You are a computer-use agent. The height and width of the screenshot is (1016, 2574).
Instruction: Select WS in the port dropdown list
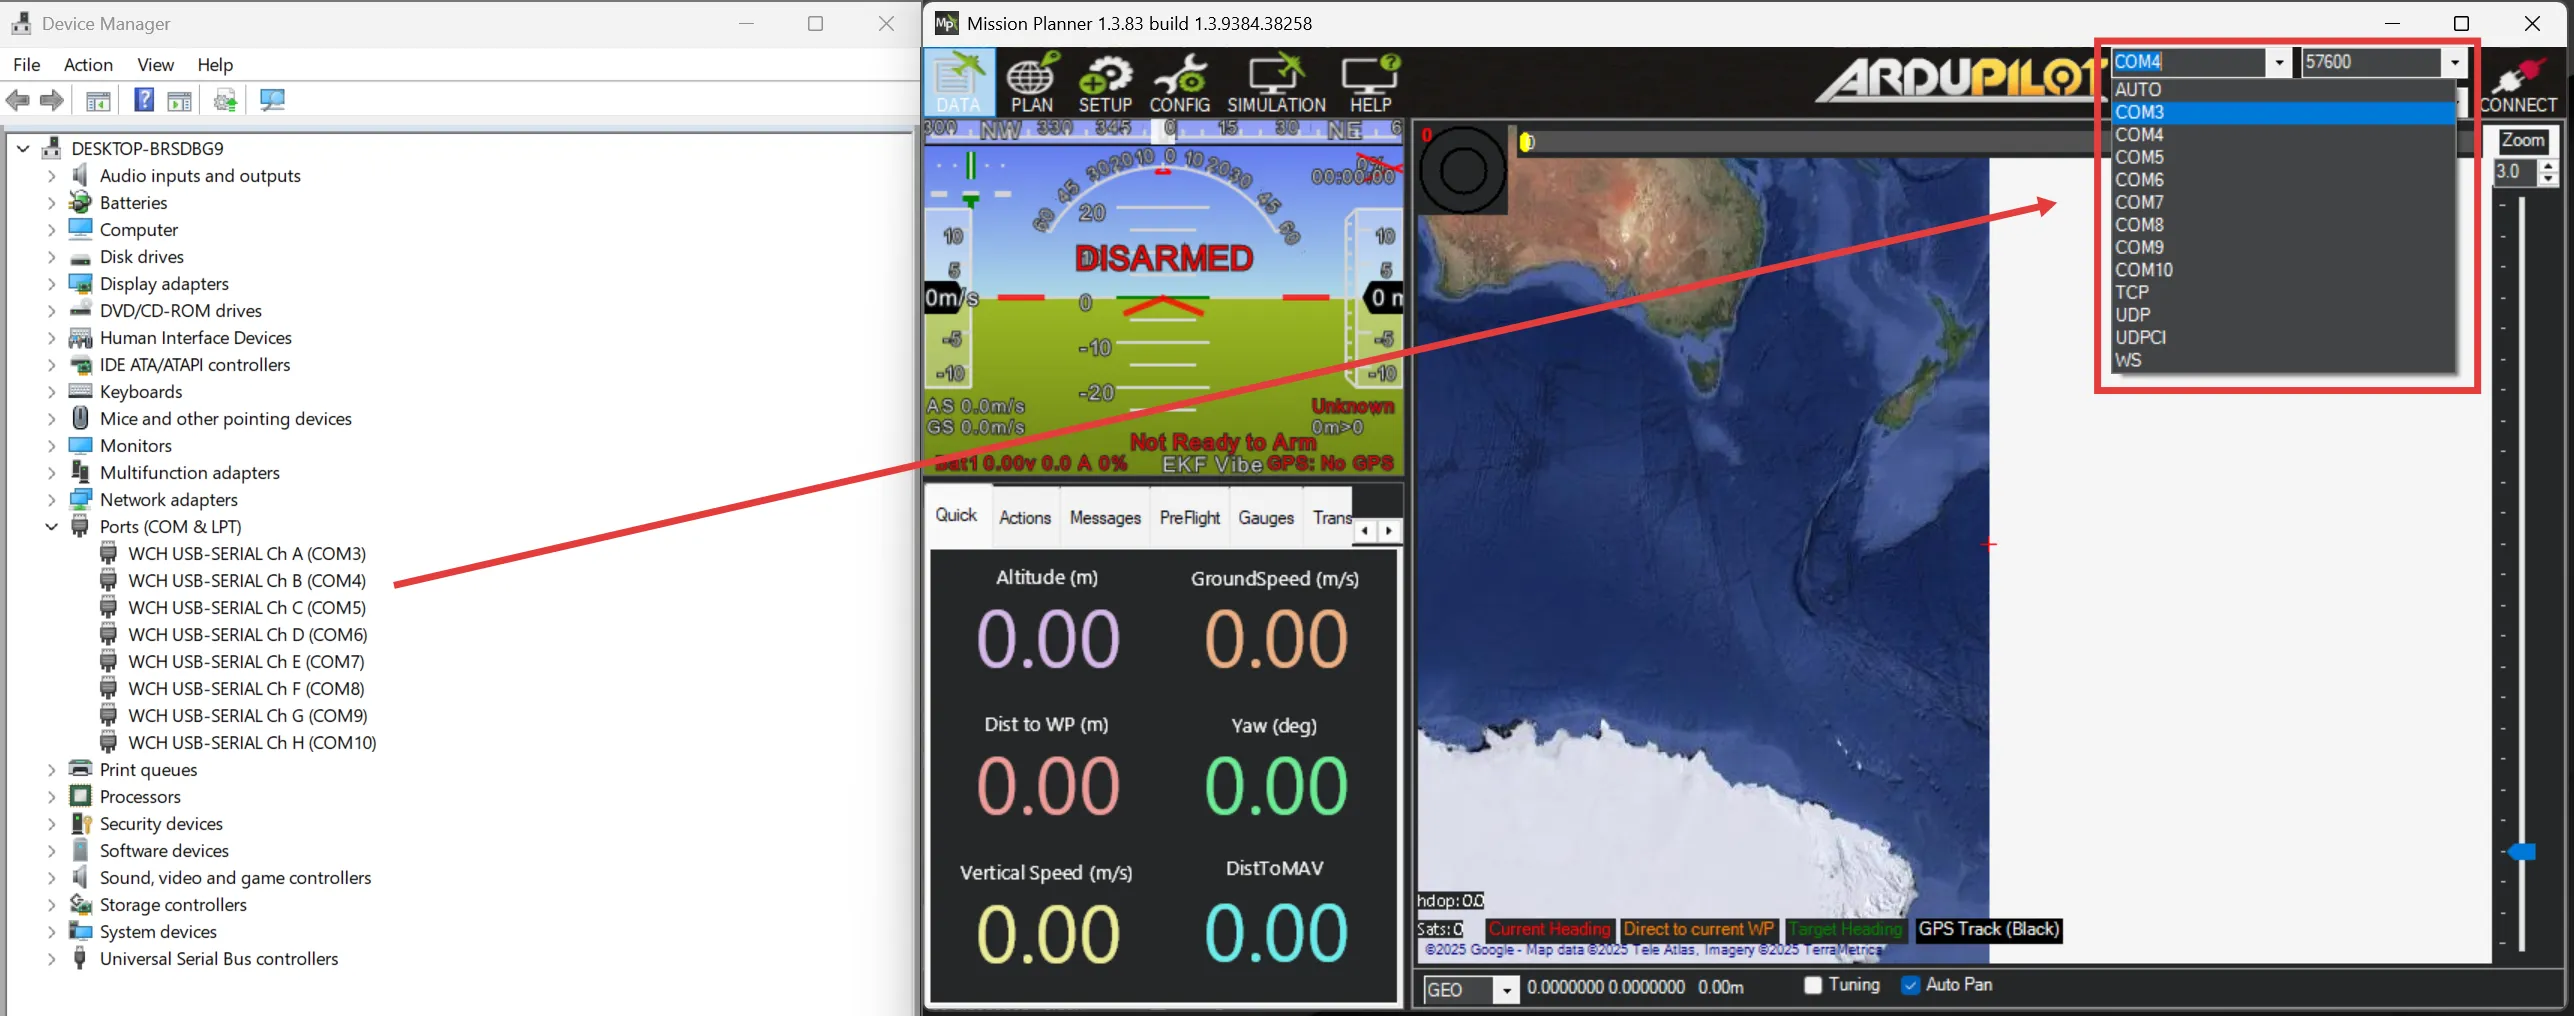click(2284, 360)
